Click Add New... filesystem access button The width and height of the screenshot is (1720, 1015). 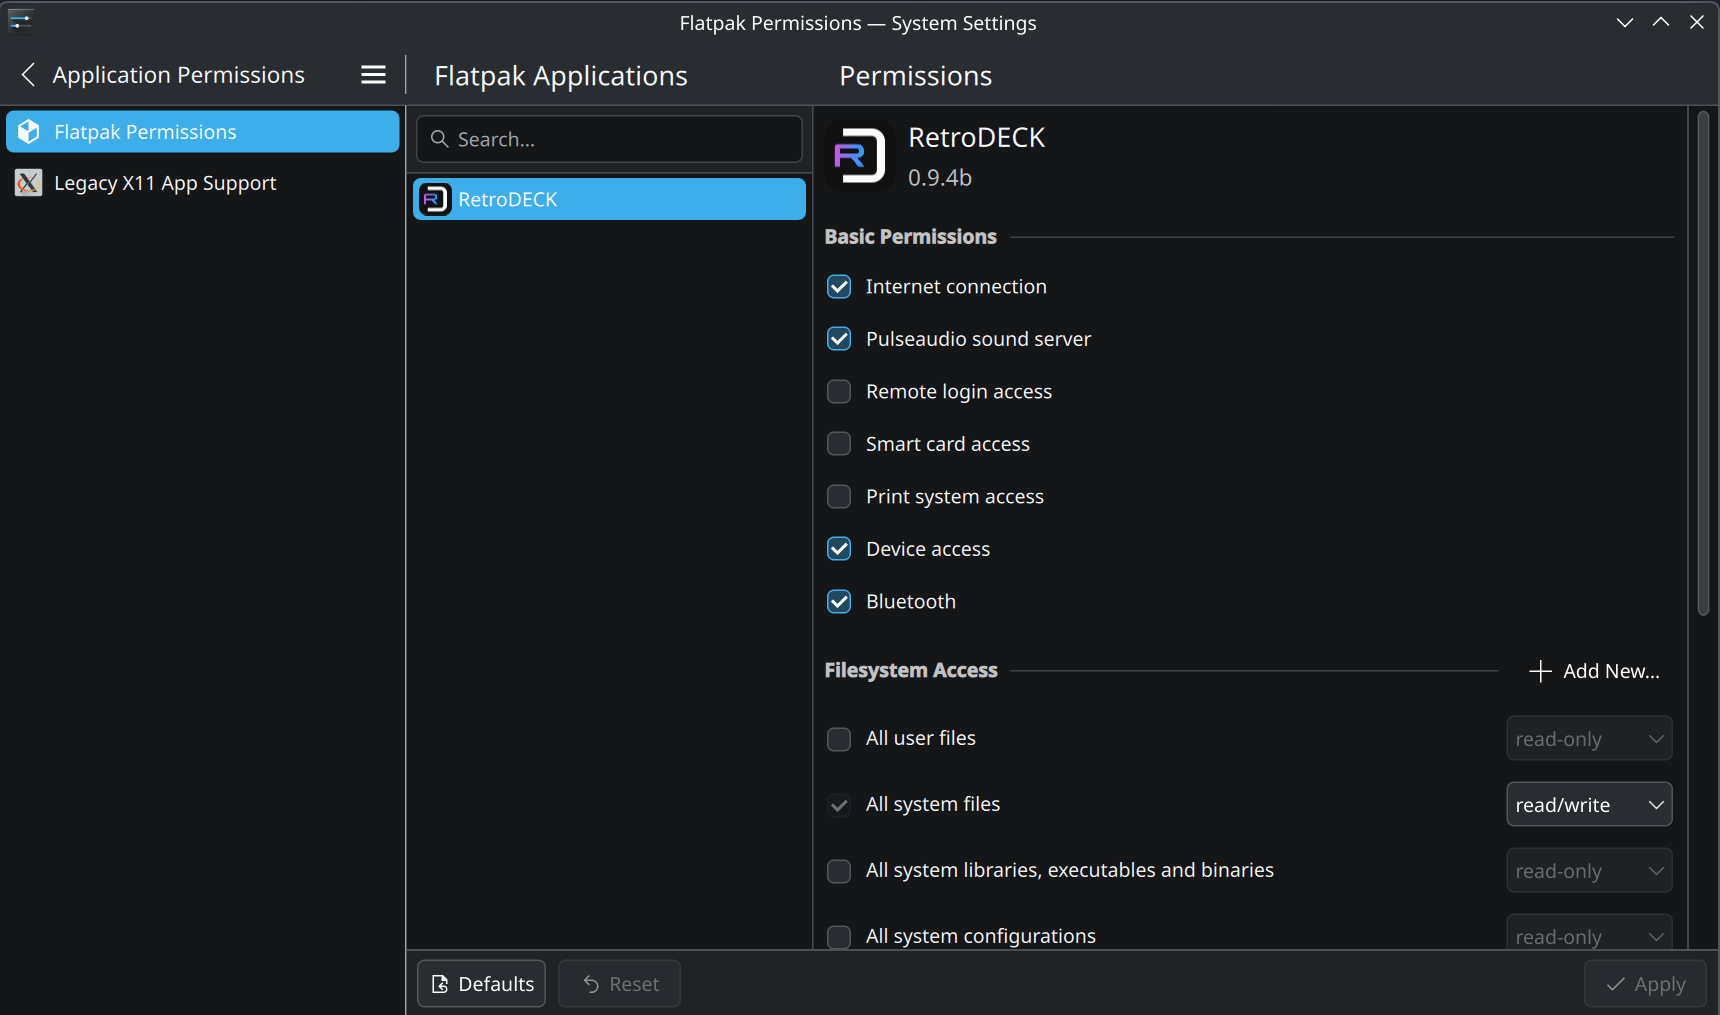click(1594, 671)
